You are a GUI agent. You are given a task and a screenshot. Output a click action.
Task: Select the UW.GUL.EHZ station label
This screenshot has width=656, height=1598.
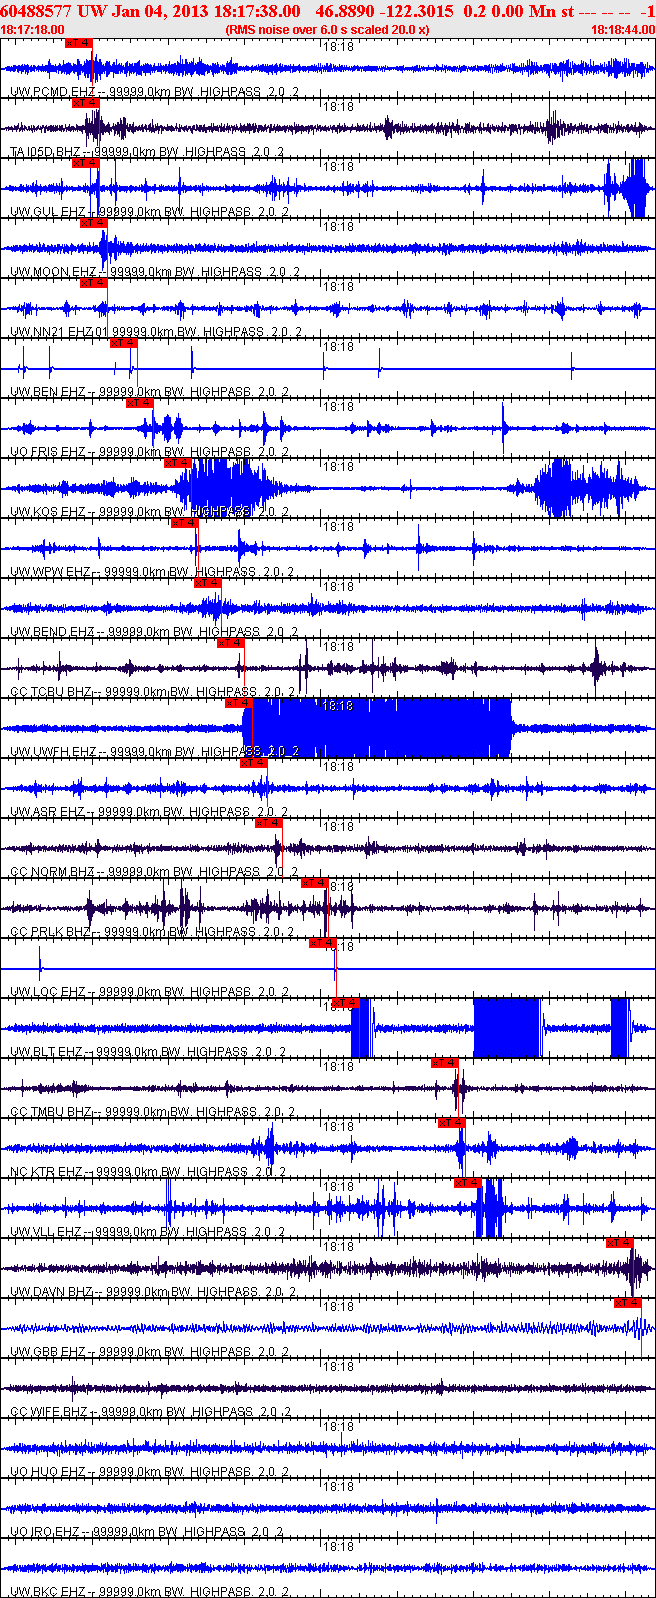[x=150, y=212]
